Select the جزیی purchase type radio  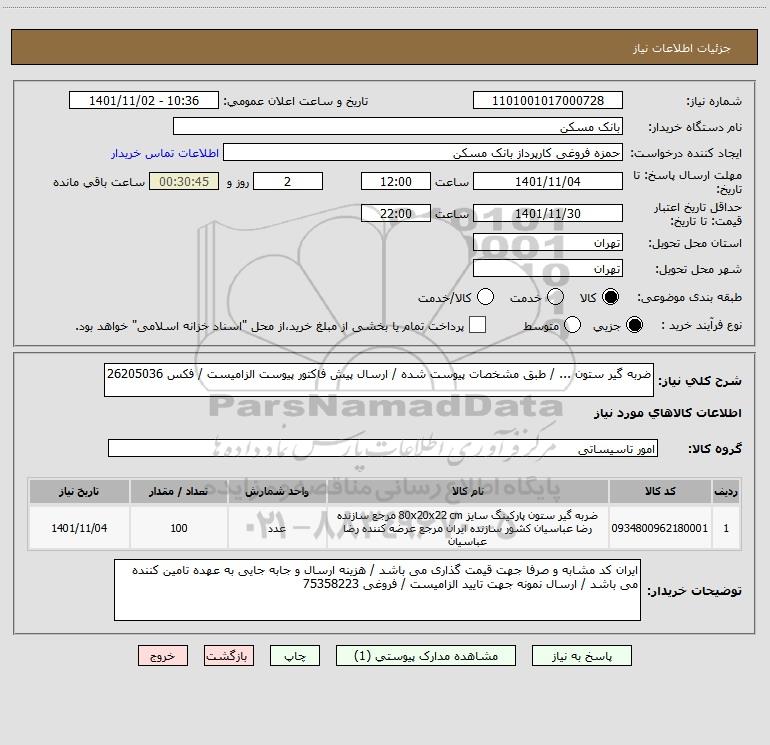click(634, 325)
